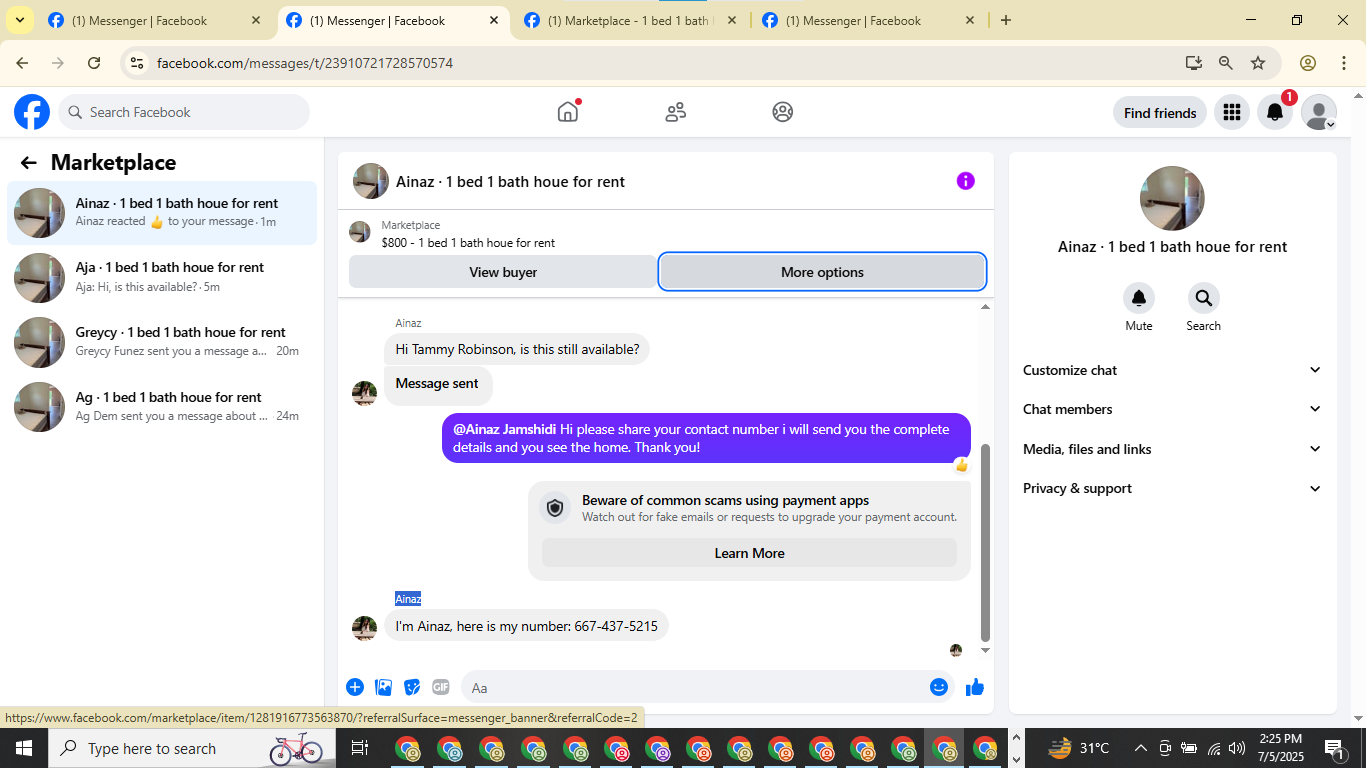Switch to first Messenger tab
This screenshot has height=768, width=1366.
154,20
